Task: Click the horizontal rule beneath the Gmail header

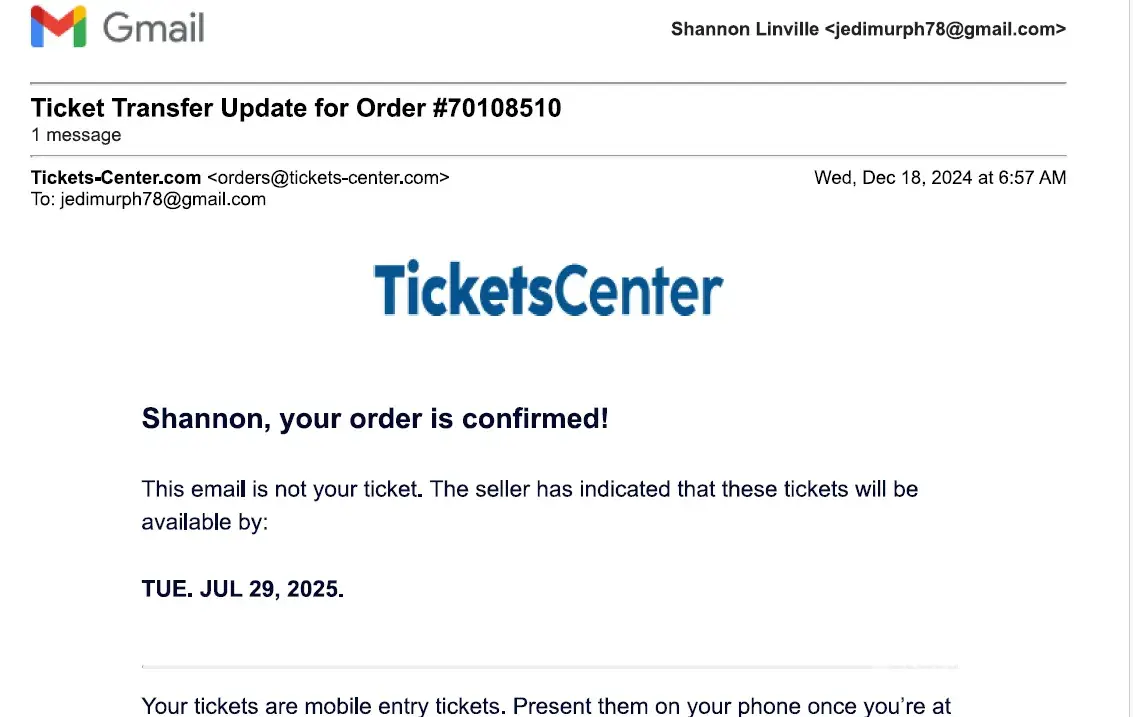Action: click(x=548, y=82)
